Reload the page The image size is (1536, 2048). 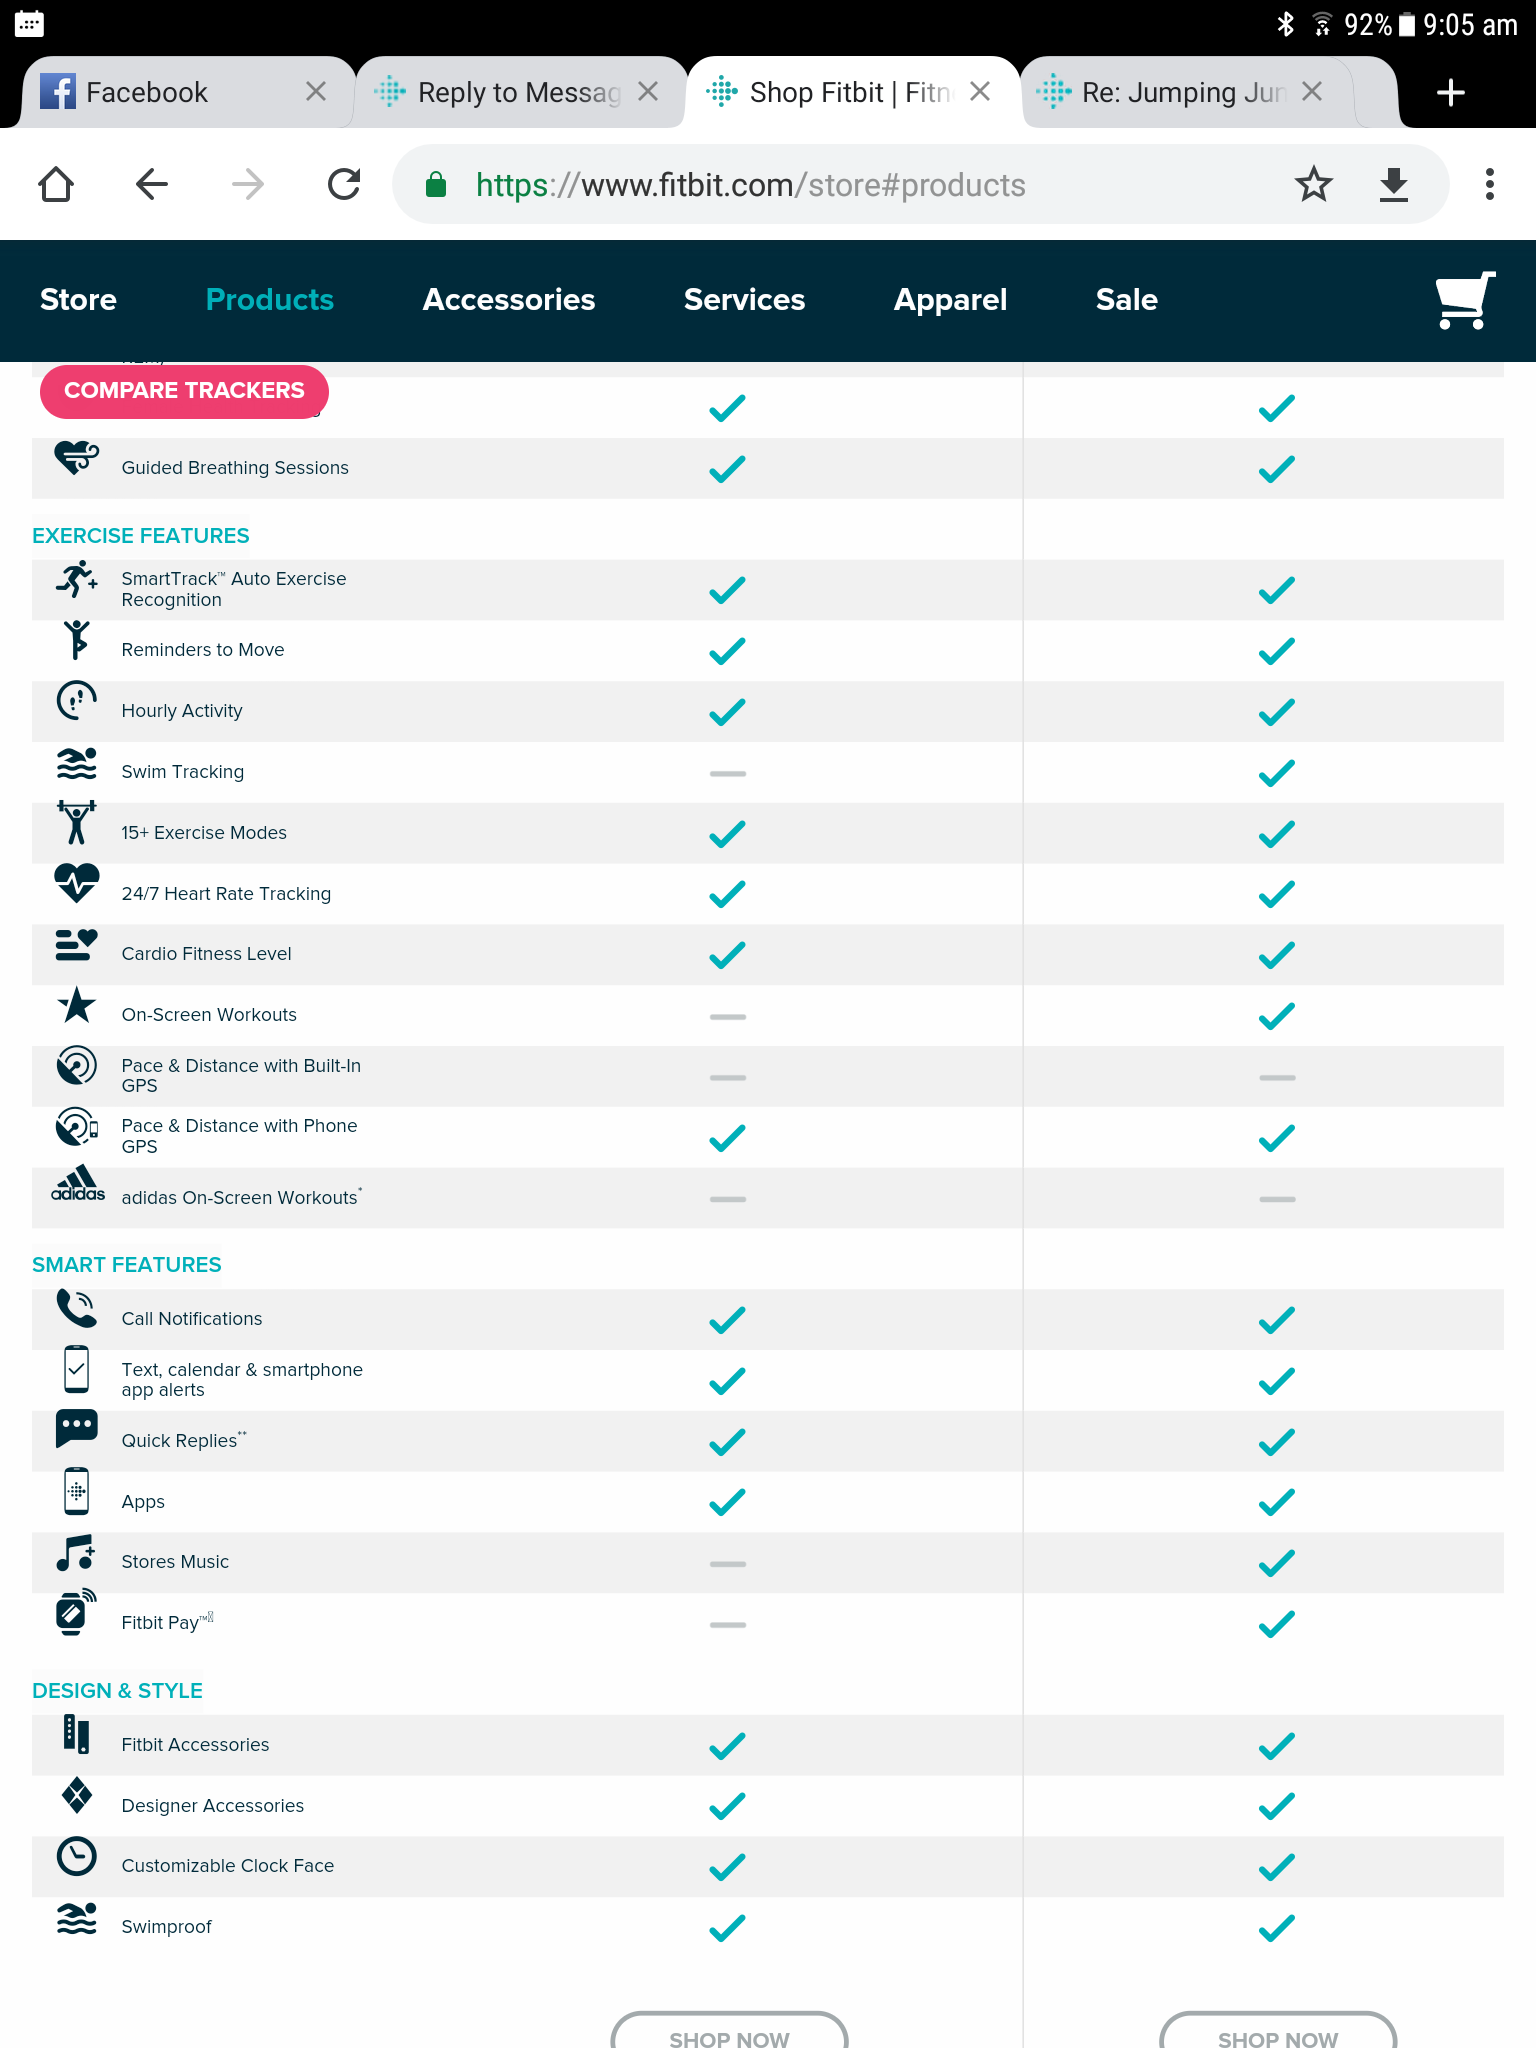tap(344, 185)
